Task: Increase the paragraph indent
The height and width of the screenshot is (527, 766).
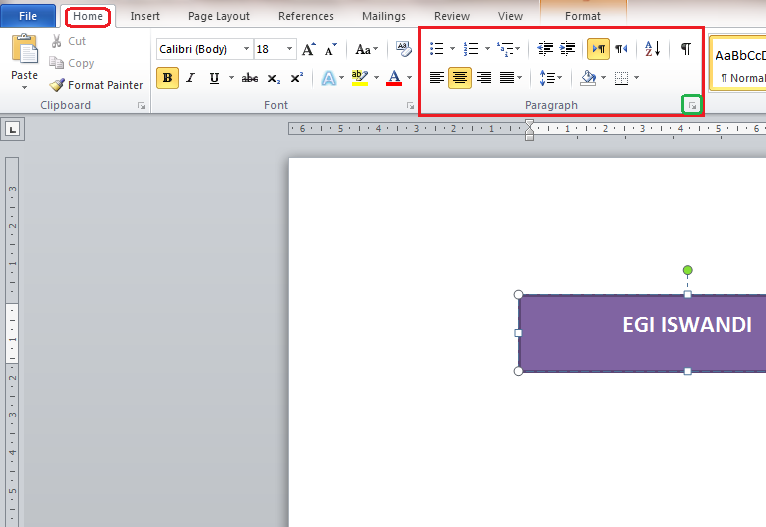Action: coord(568,49)
